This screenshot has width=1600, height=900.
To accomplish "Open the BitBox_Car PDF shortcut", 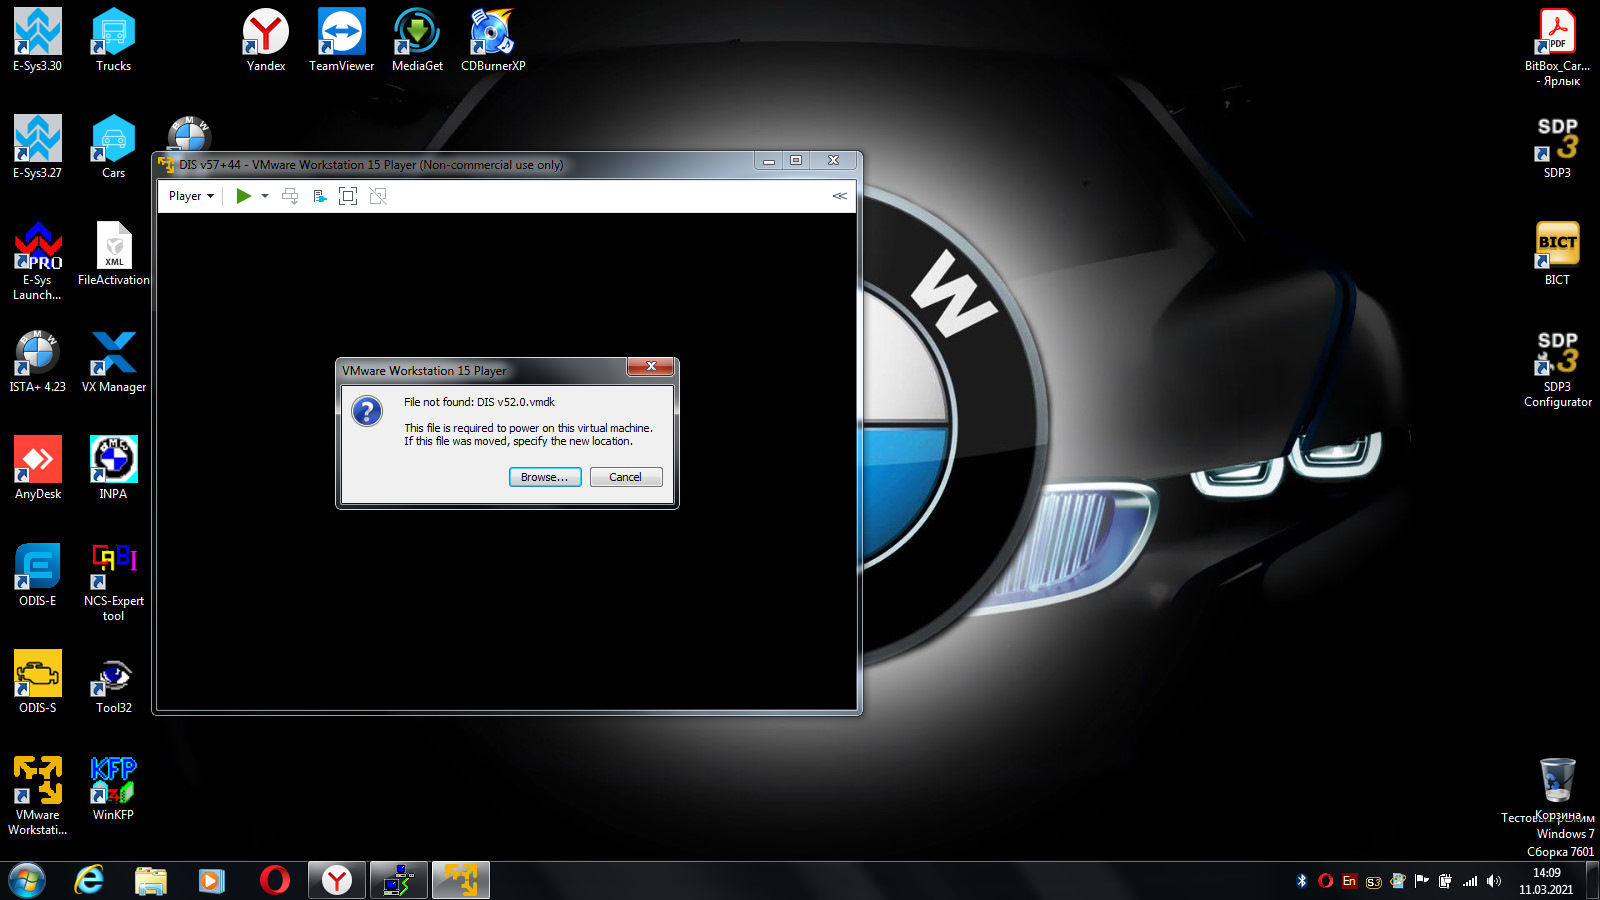I will pyautogui.click(x=1557, y=47).
